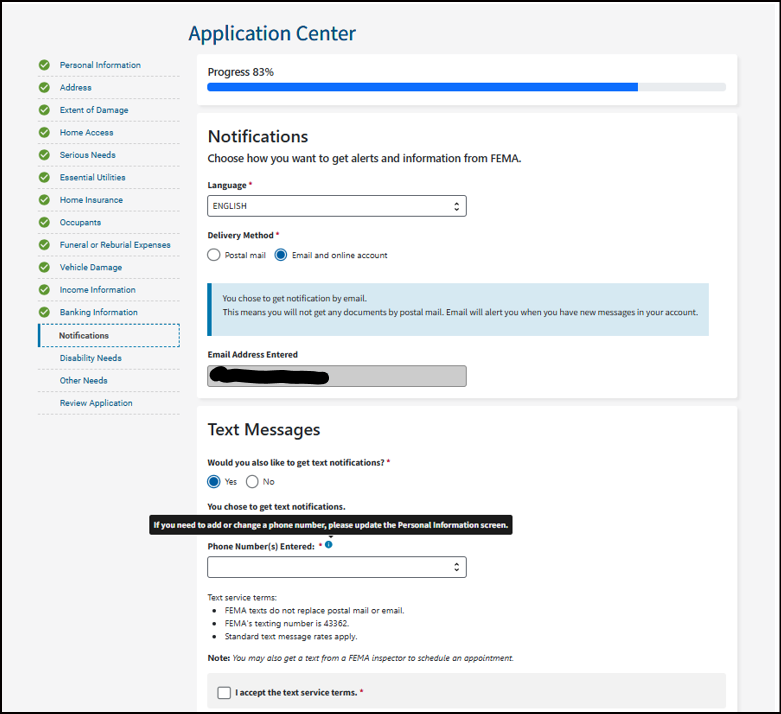Click green checkmark icon next to Vehicle Damage

(44, 267)
